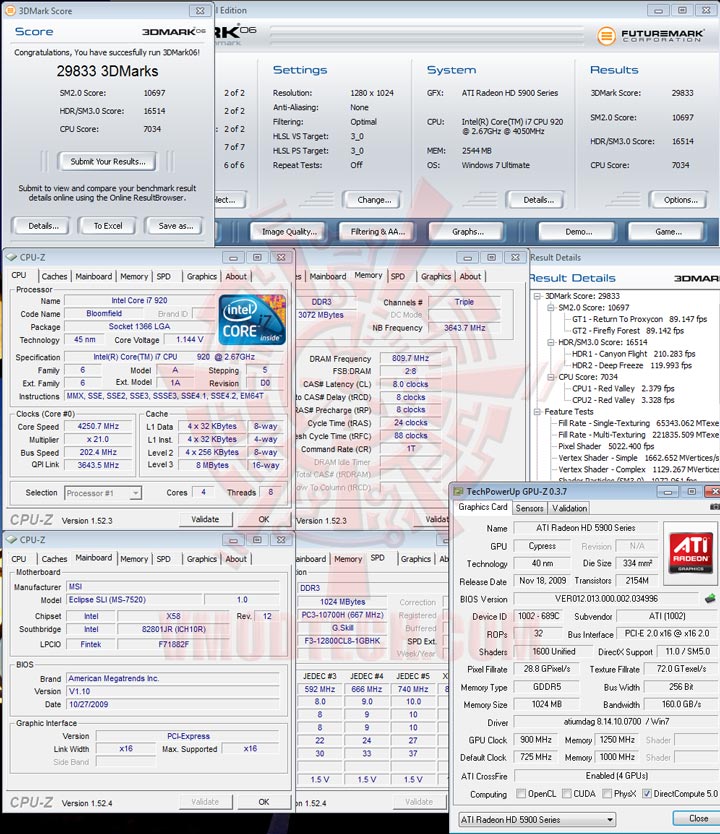Select CPU1 - Red Valley result row
The width and height of the screenshot is (720, 834).
(623, 388)
